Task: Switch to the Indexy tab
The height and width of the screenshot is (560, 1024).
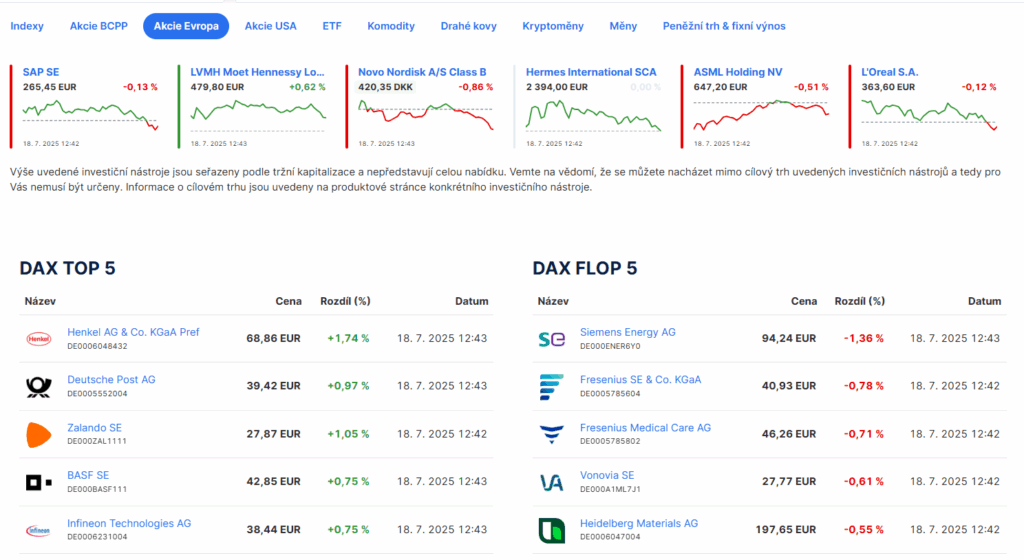Action: [27, 26]
